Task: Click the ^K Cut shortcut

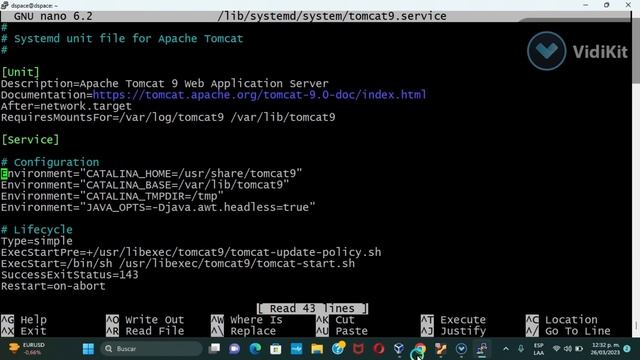Action: (x=335, y=320)
